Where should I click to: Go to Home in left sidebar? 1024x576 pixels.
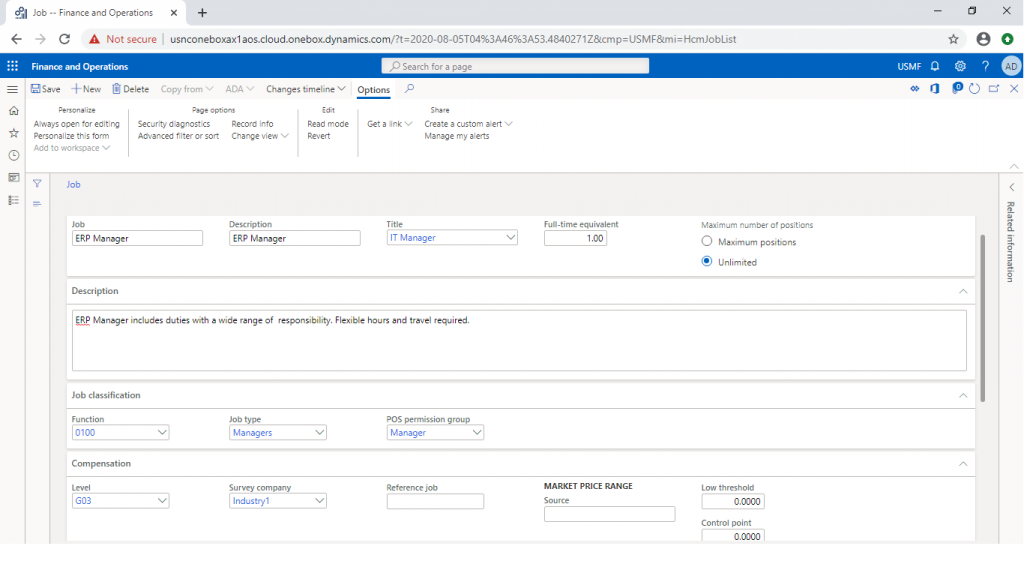14,111
